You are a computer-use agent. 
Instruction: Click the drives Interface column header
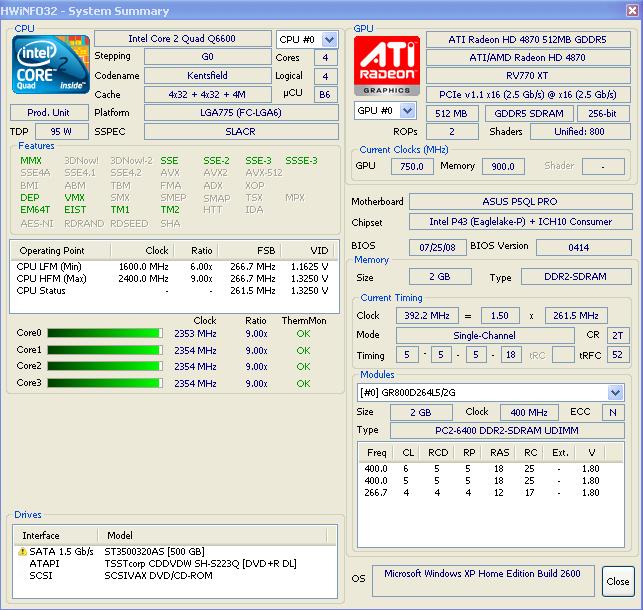(56, 536)
